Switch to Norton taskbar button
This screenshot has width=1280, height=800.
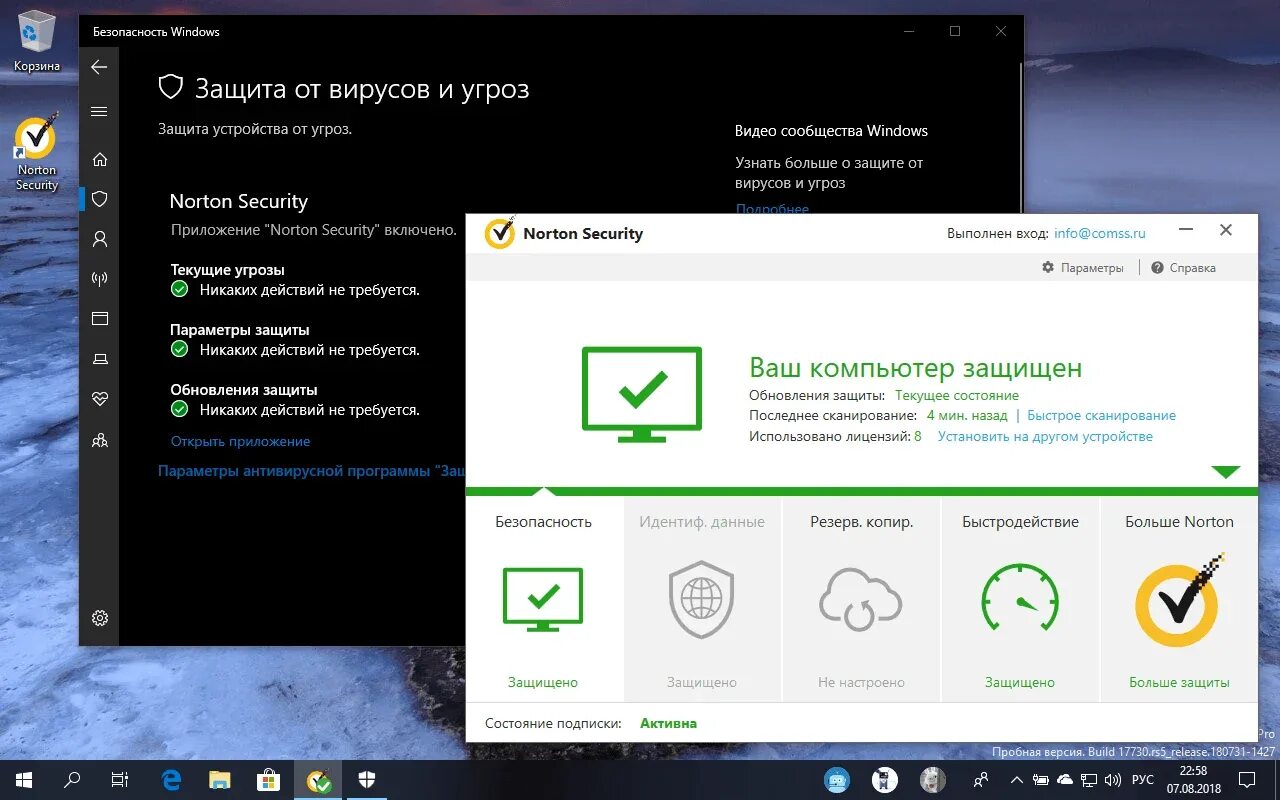coord(319,780)
